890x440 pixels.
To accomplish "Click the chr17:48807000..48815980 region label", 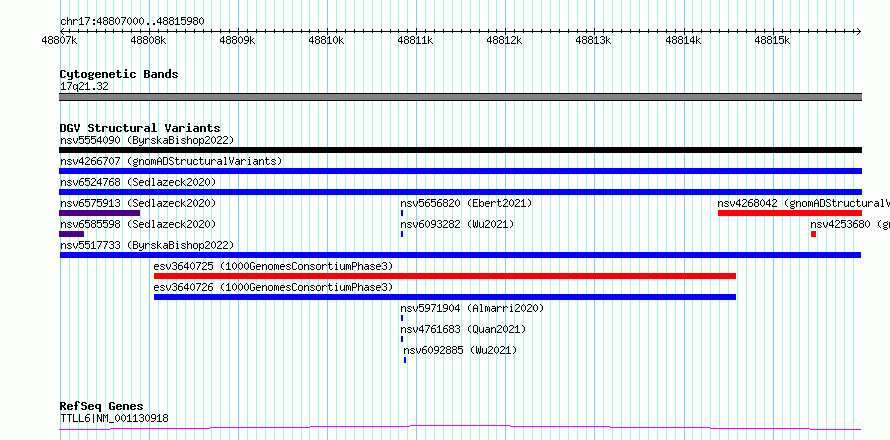I will pos(132,21).
